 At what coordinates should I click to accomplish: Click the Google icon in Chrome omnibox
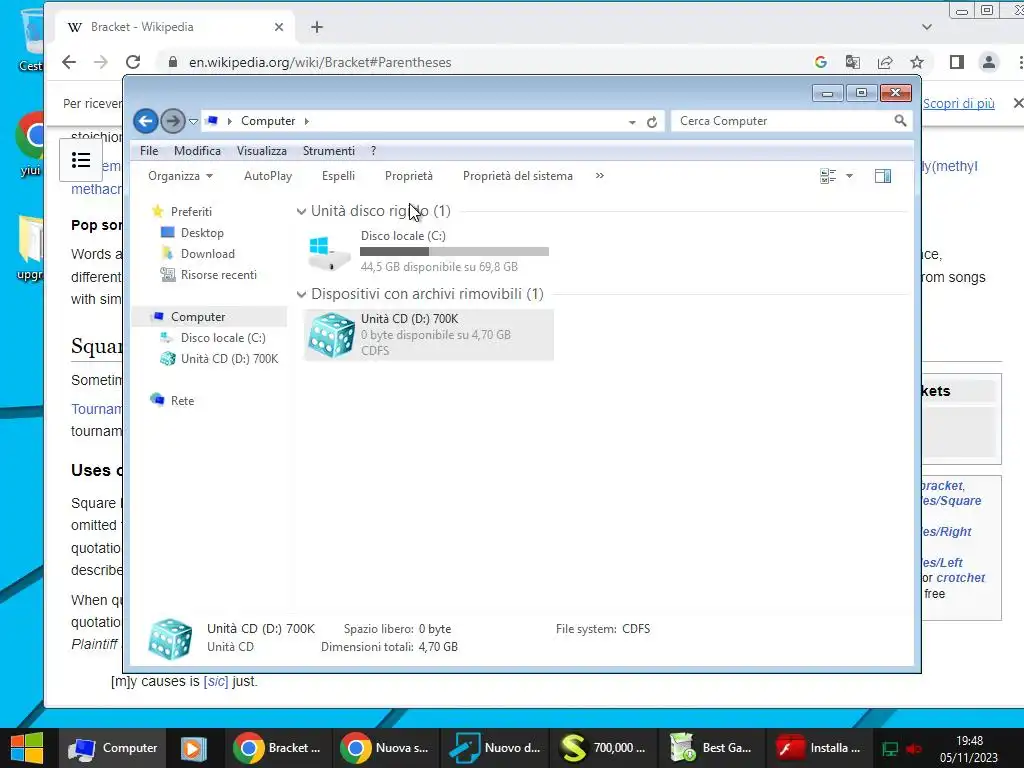coord(821,62)
